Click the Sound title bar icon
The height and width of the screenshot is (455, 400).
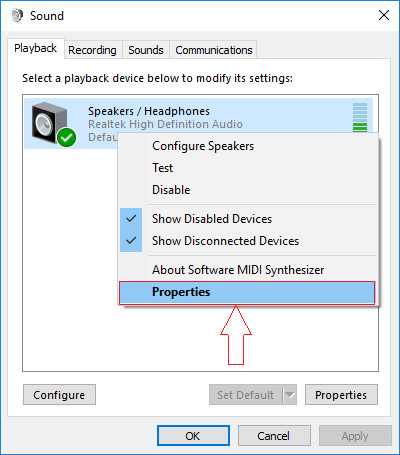(17, 15)
